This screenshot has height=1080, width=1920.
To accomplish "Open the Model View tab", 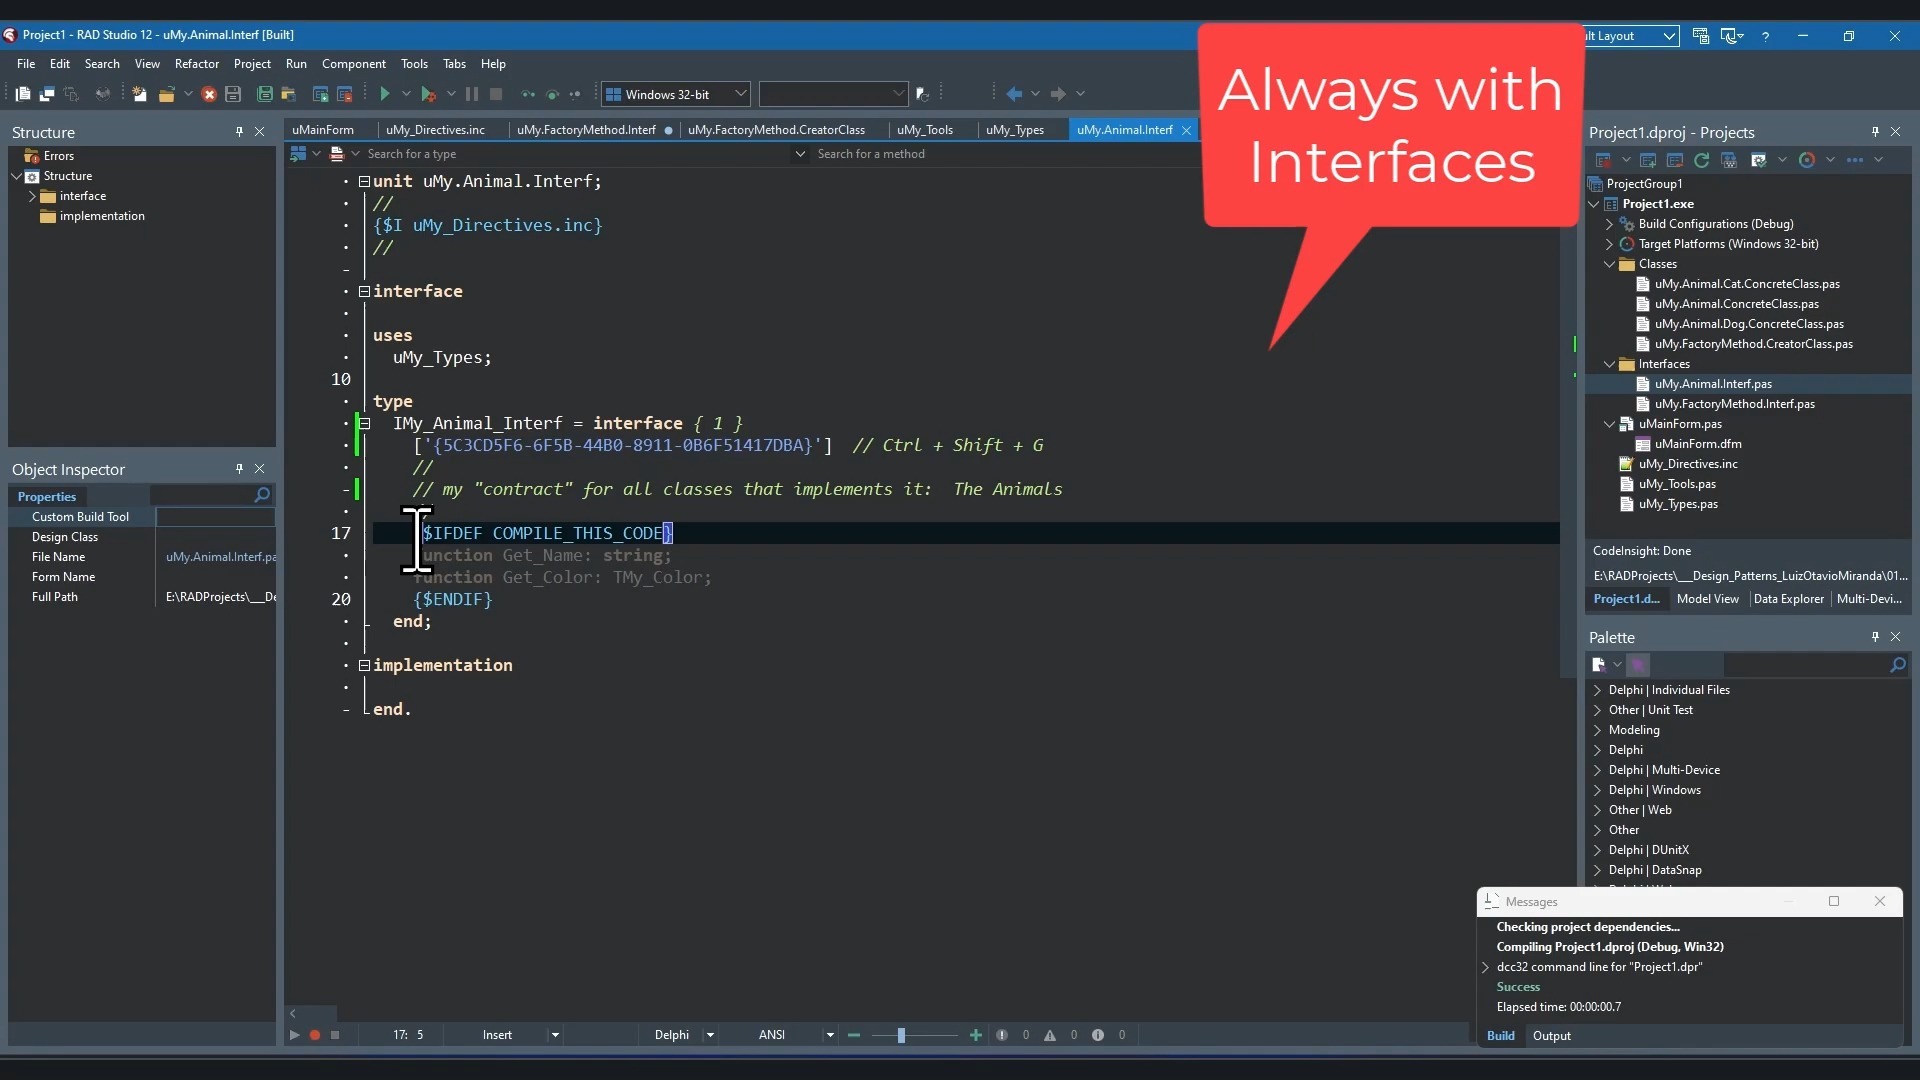I will pyautogui.click(x=1707, y=599).
